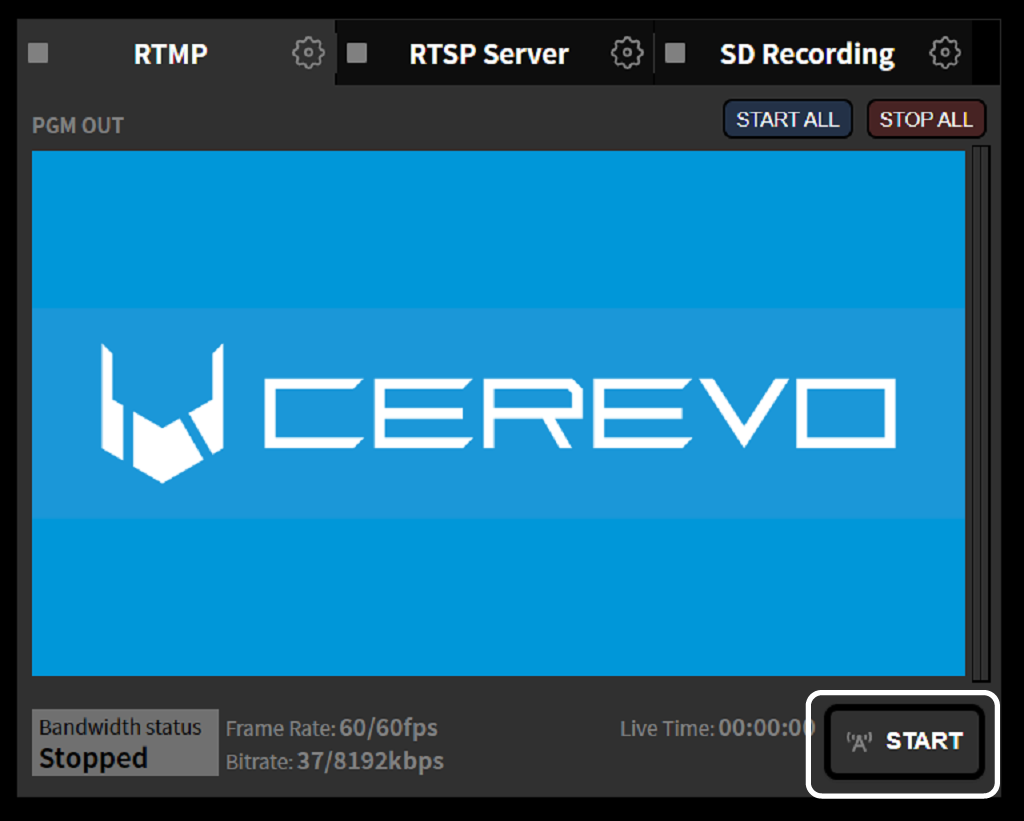This screenshot has height=821, width=1024.
Task: Switch to the RTSP Server tab
Action: [489, 54]
